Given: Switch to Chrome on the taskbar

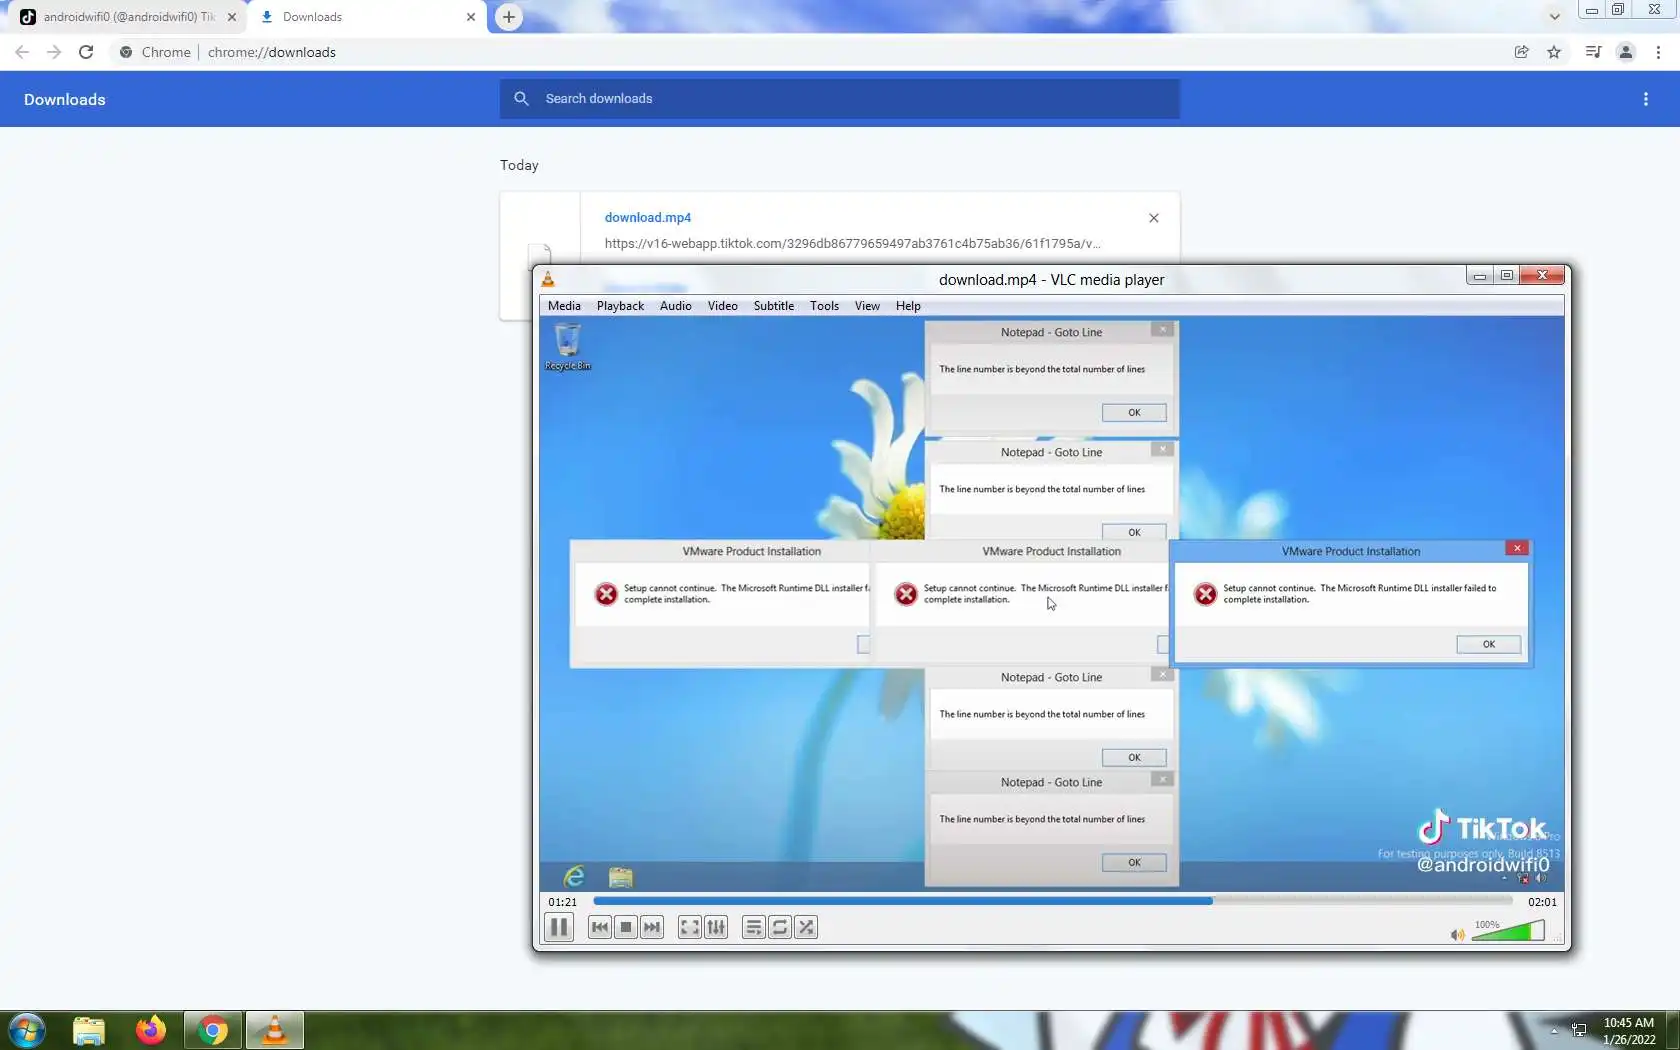Looking at the screenshot, I should coord(213,1030).
